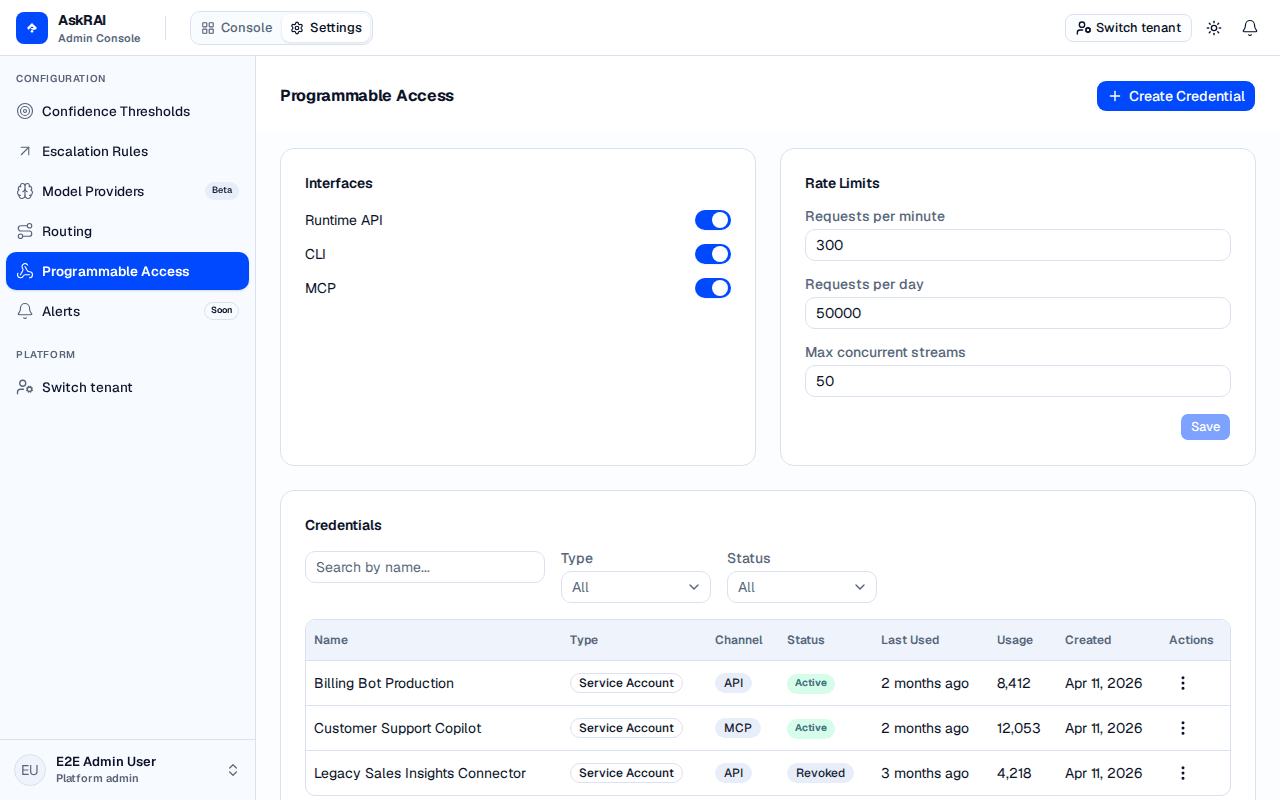
Task: Open the notifications bell icon
Action: click(x=1250, y=28)
